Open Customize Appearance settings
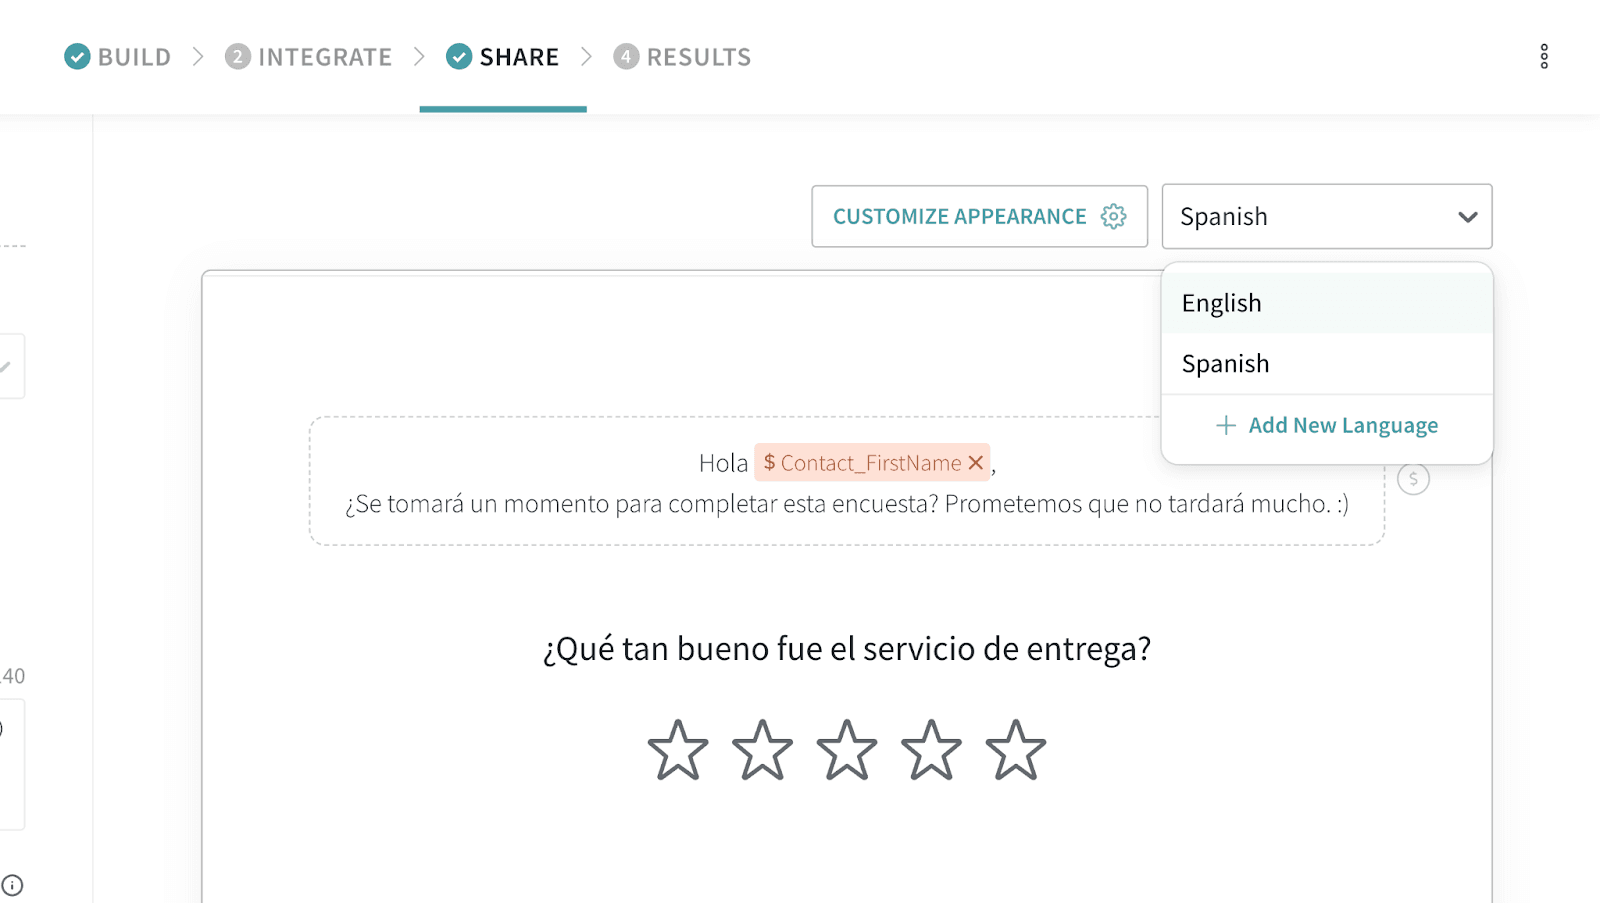The height and width of the screenshot is (903, 1600). click(x=960, y=217)
